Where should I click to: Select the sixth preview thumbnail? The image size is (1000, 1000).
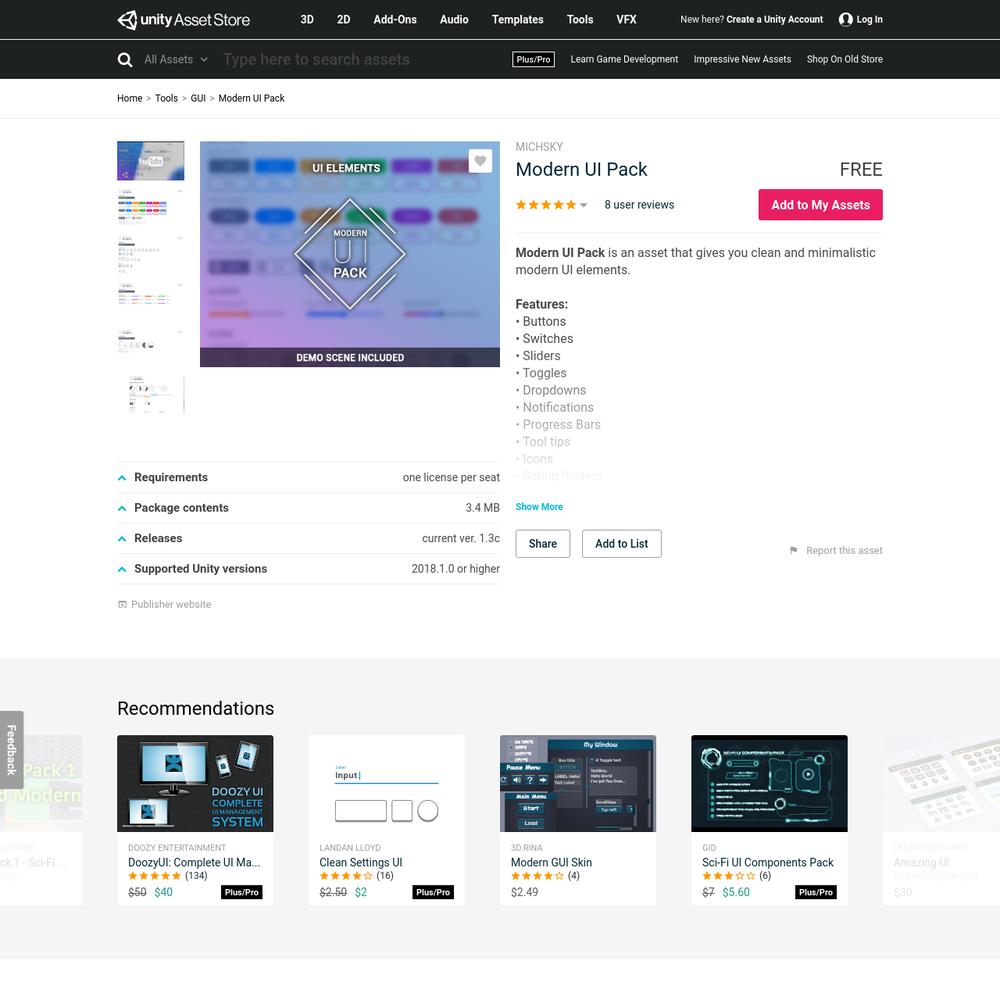pyautogui.click(x=151, y=395)
